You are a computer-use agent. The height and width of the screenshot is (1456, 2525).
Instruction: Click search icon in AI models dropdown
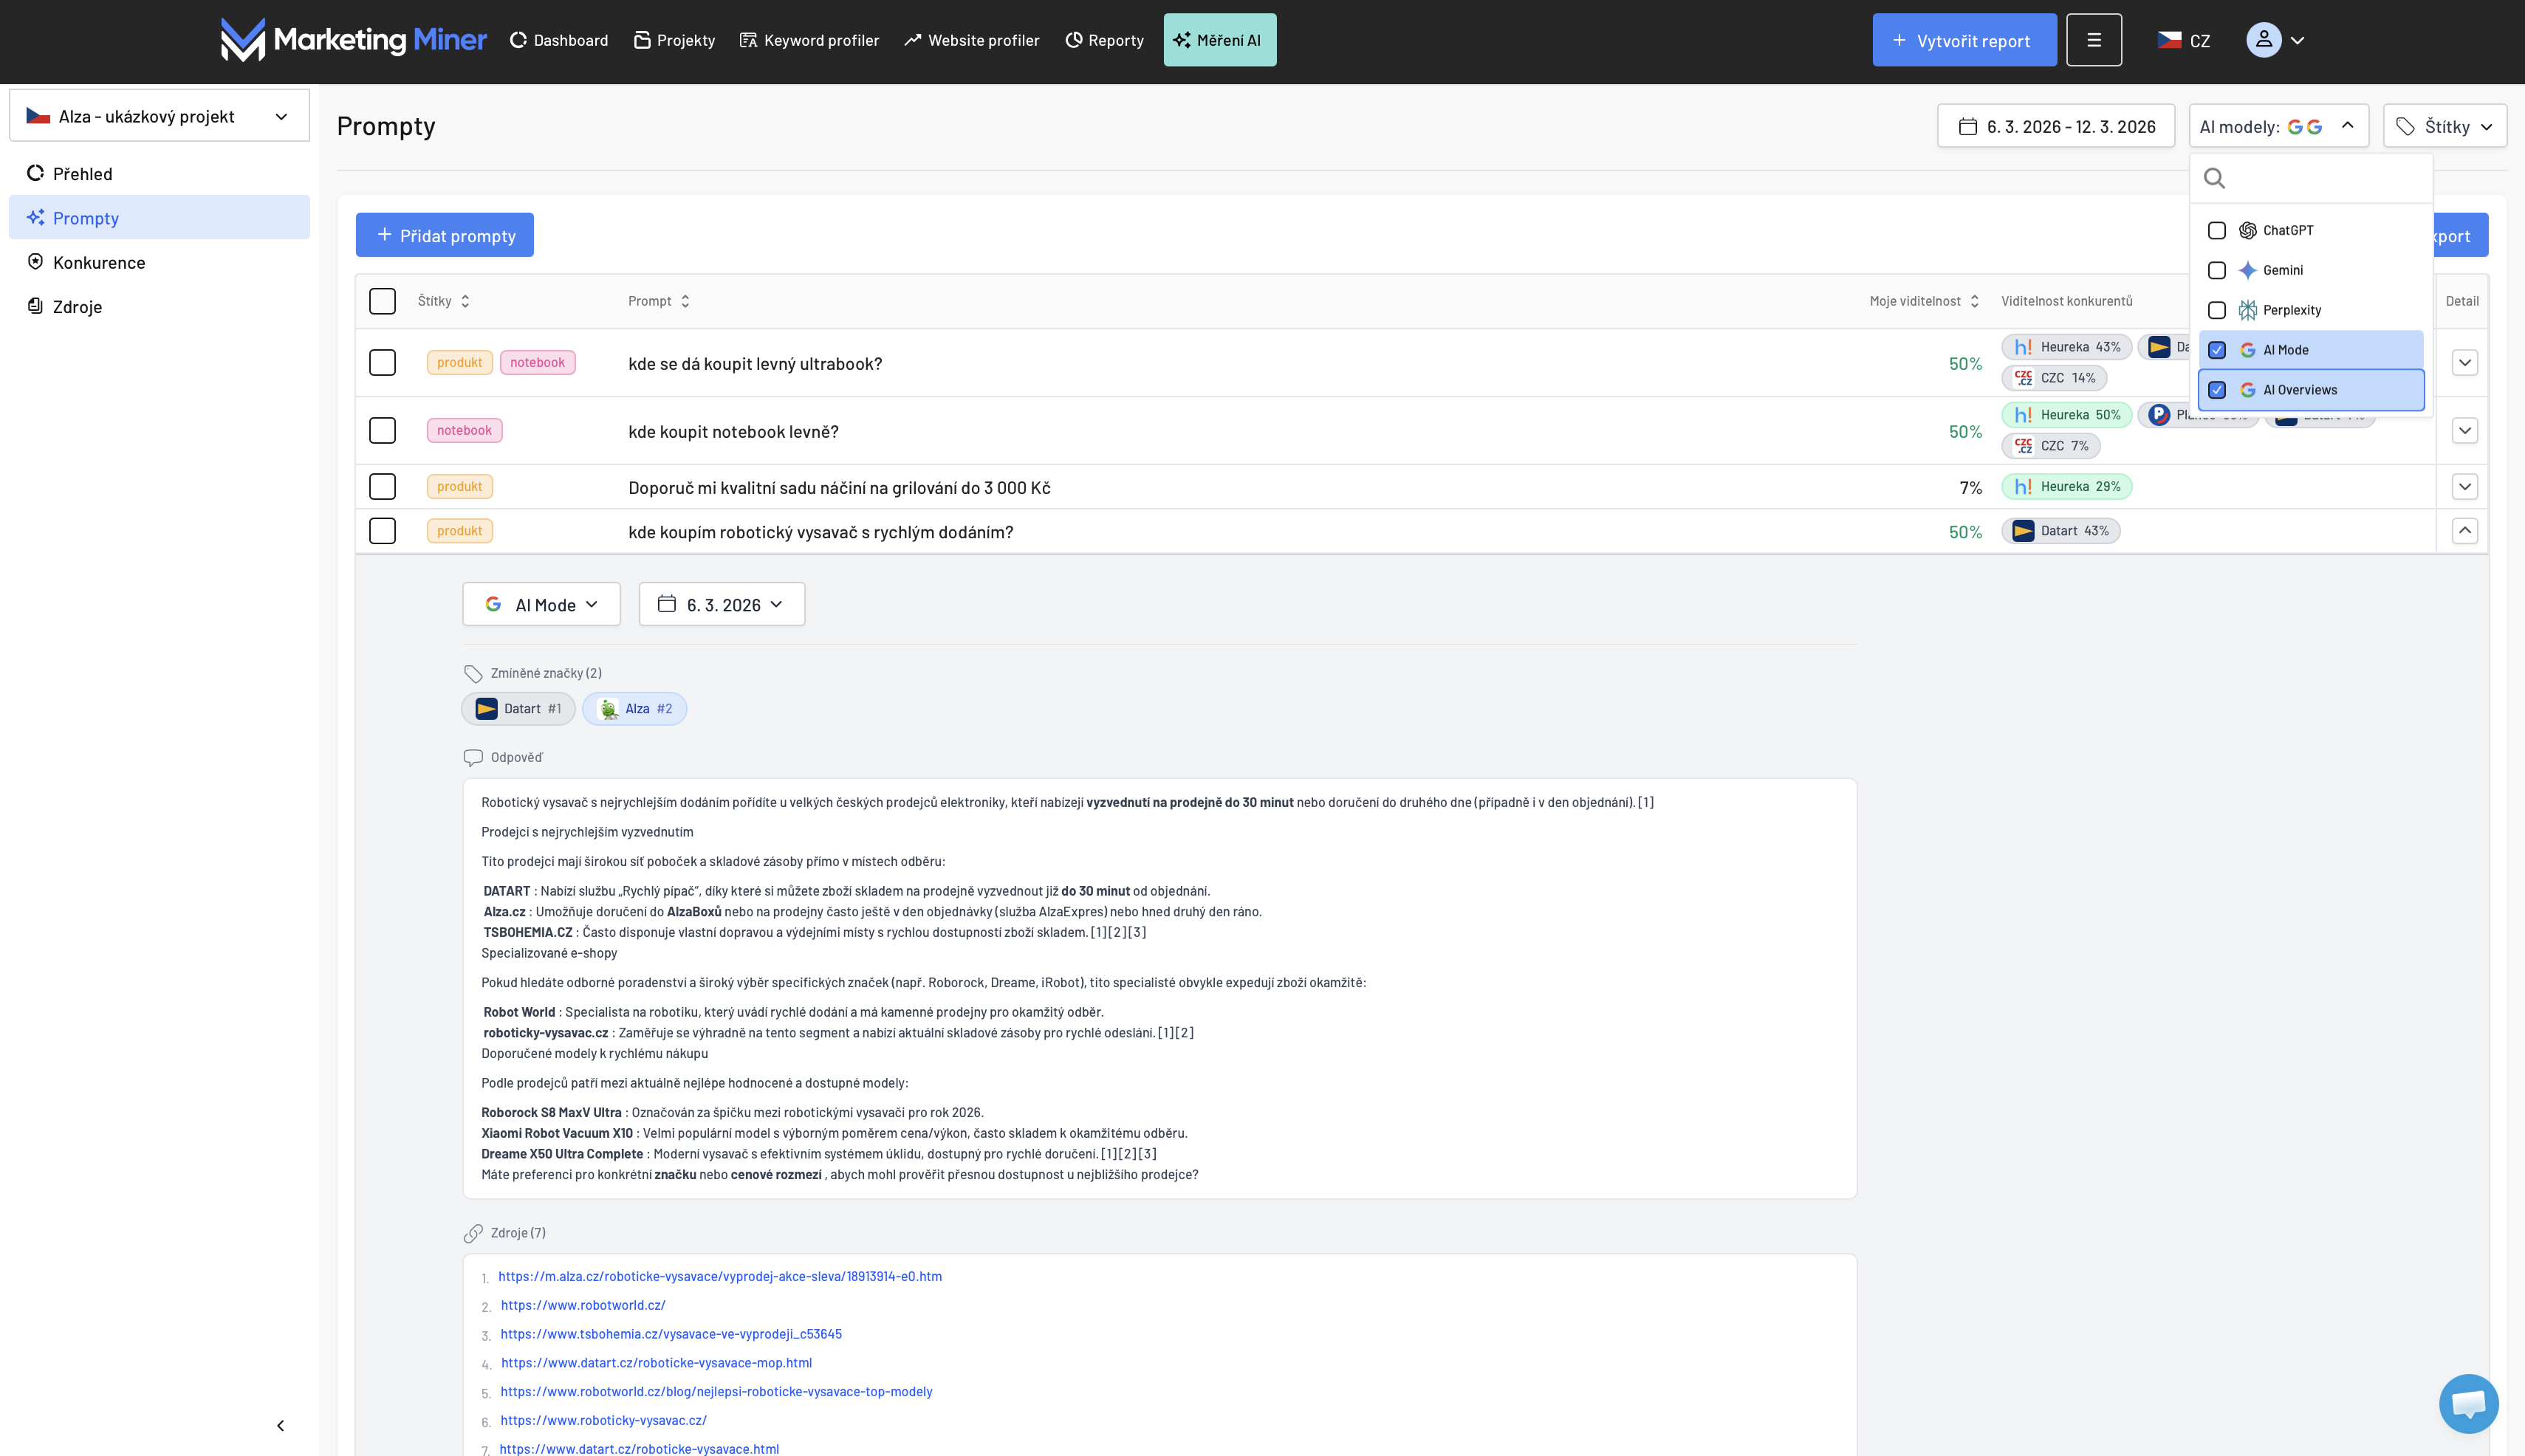[2215, 178]
